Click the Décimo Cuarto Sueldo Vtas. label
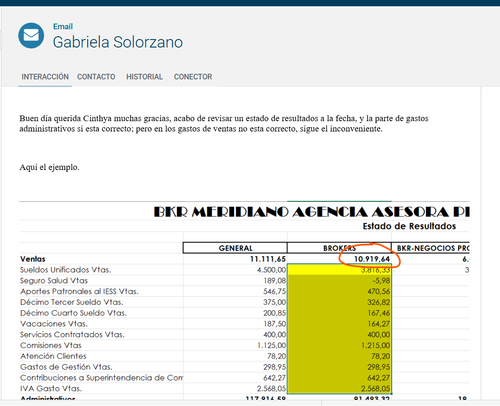This screenshot has height=406, width=500. click(x=73, y=313)
